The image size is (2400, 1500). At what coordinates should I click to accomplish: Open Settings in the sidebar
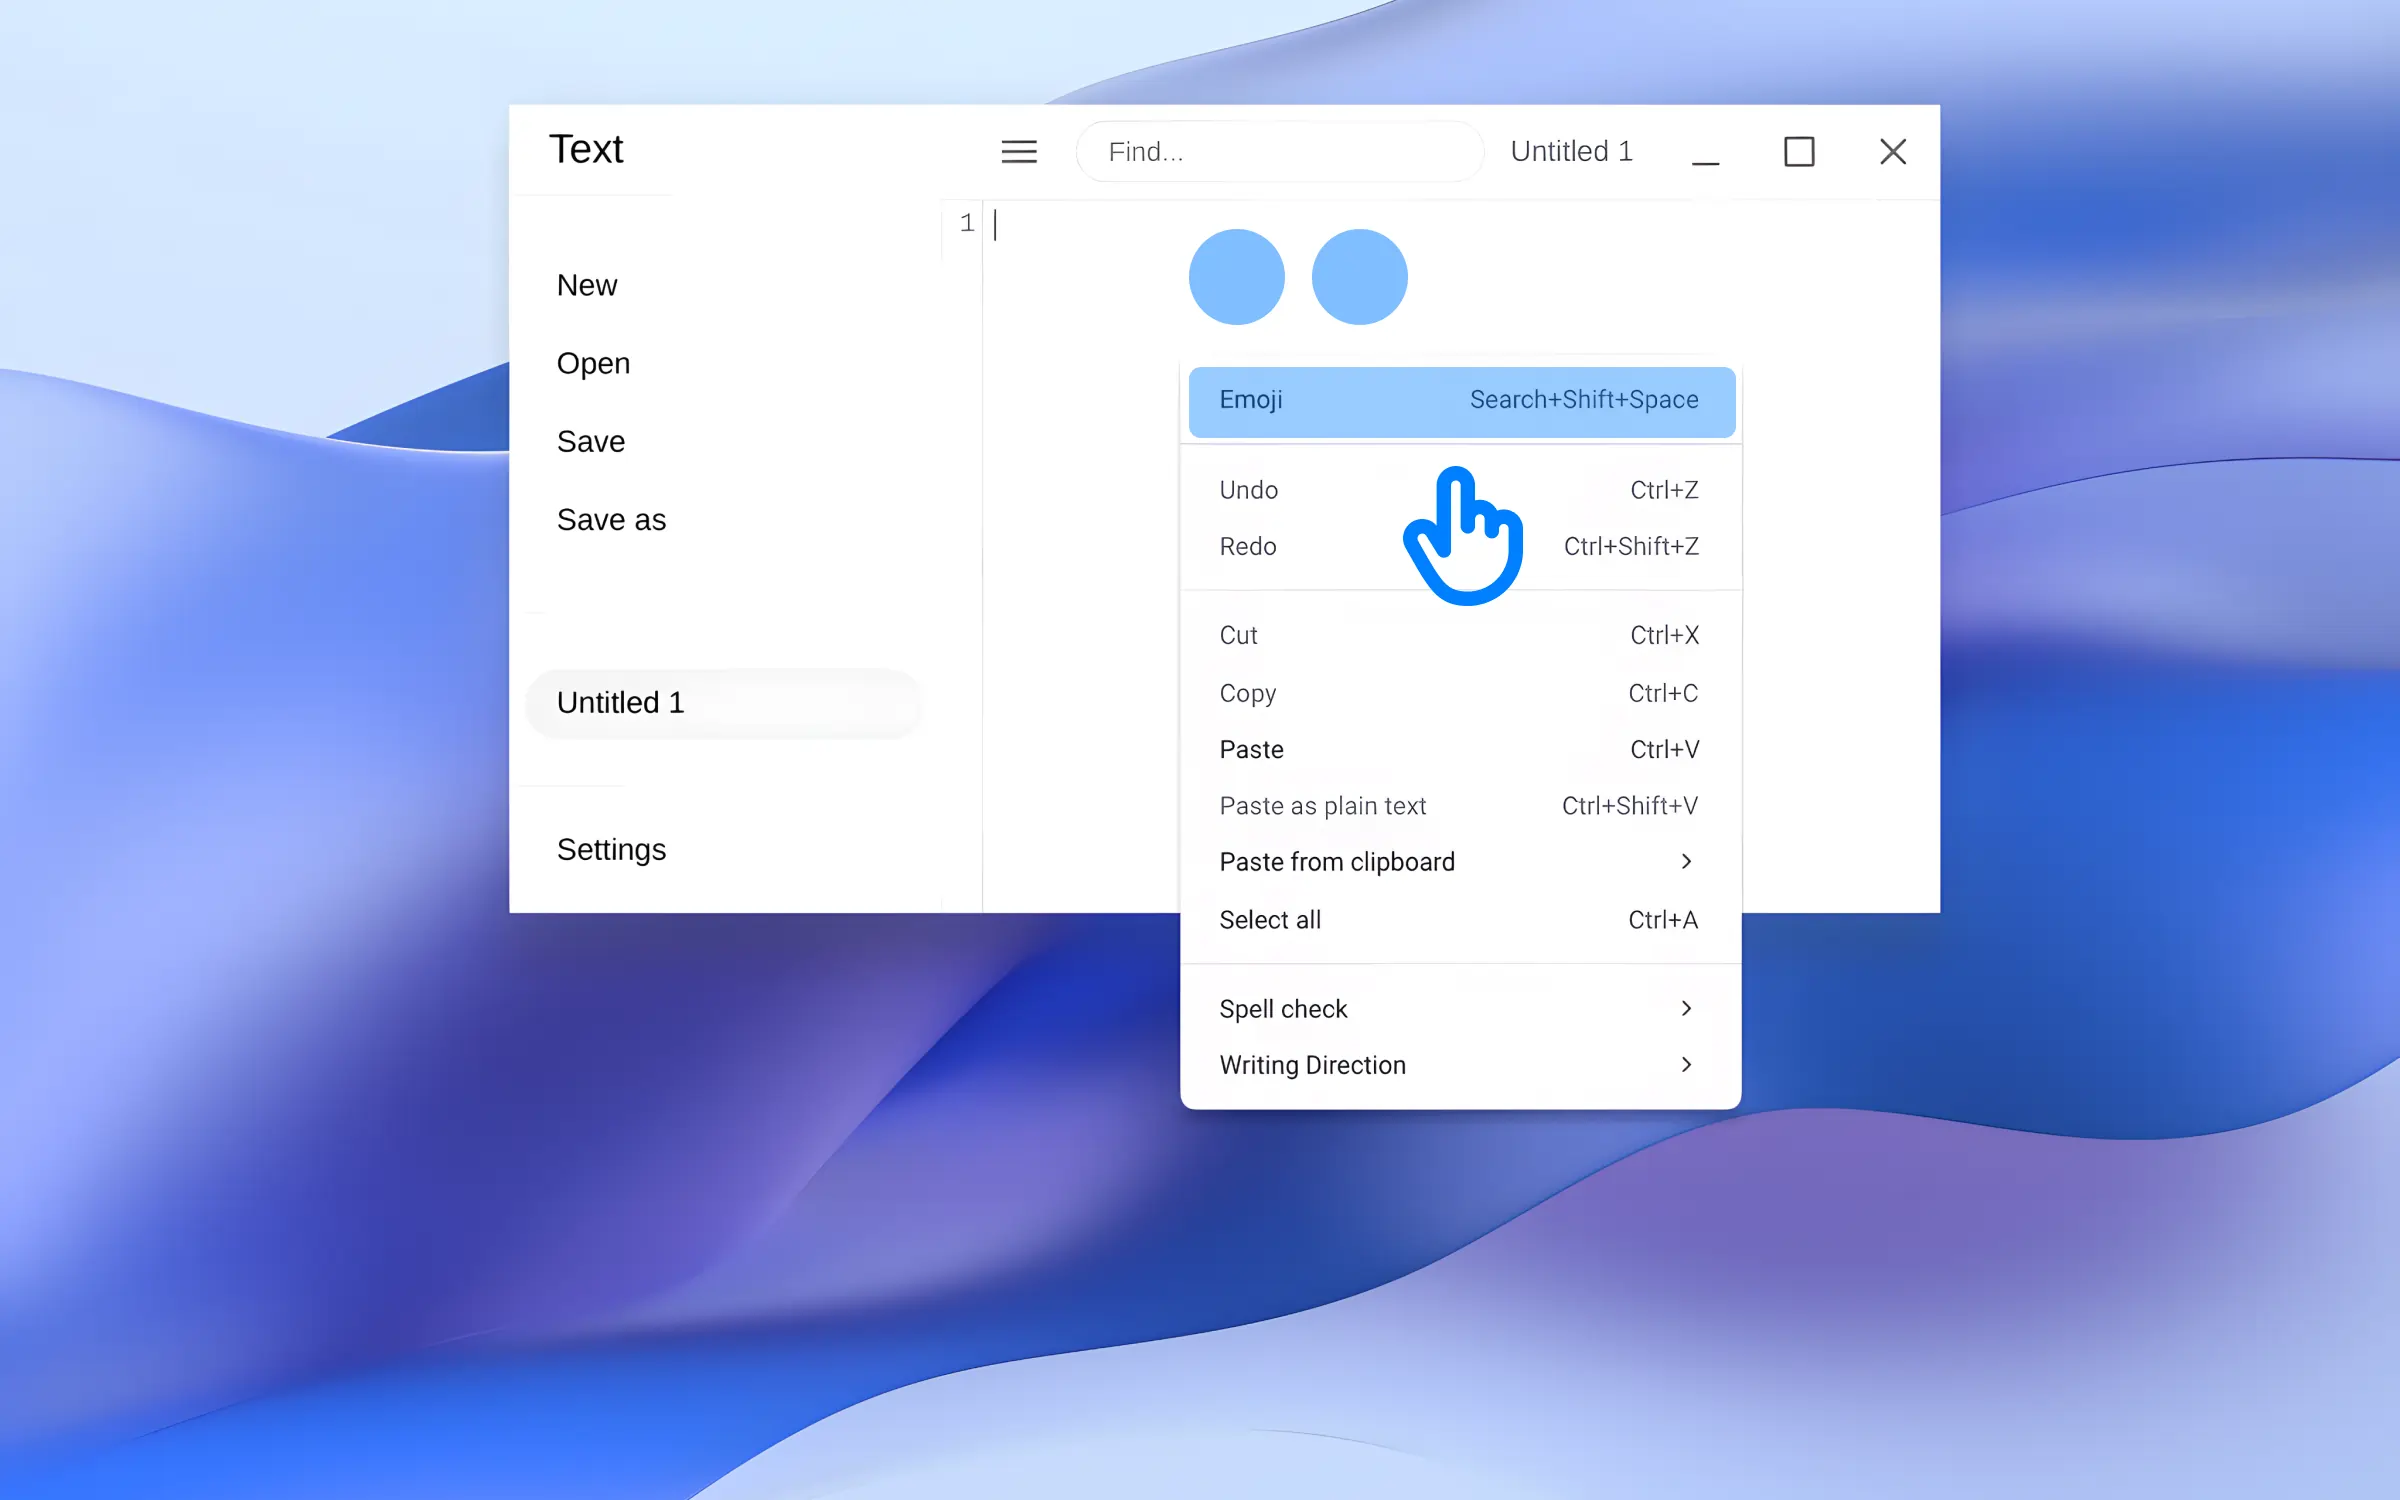[x=611, y=850]
